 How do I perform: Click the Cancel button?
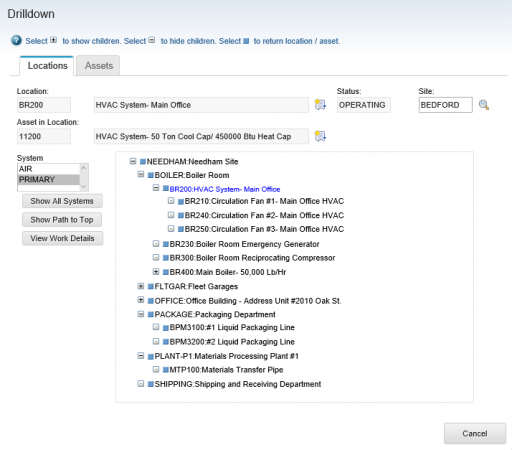pos(475,433)
